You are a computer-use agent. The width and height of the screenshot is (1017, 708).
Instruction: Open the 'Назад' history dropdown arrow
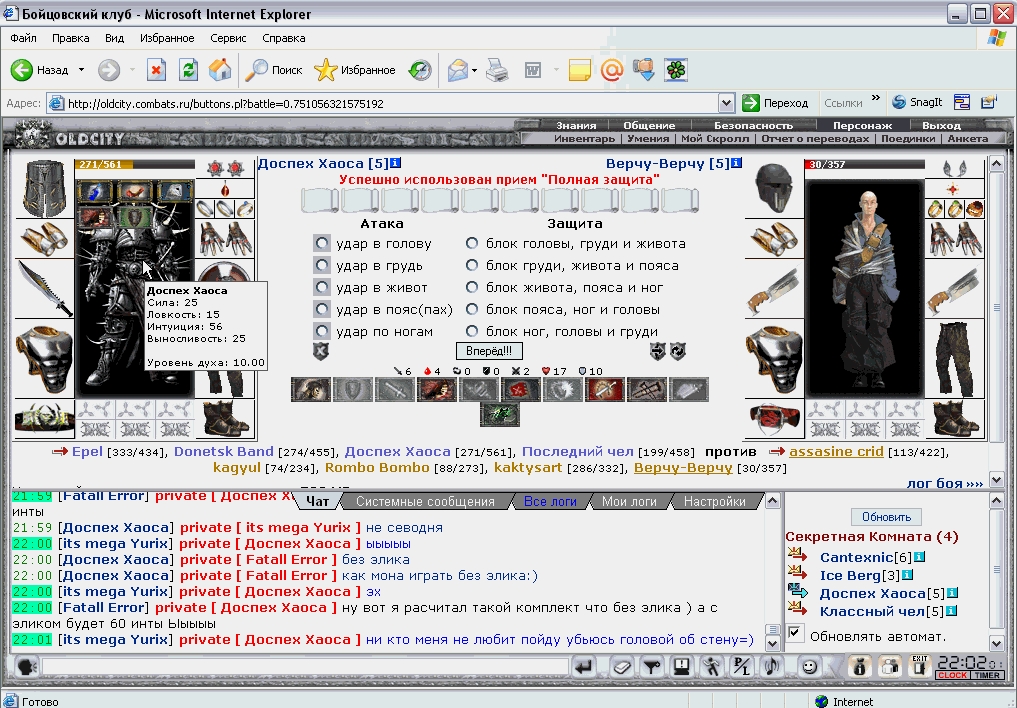pos(81,69)
